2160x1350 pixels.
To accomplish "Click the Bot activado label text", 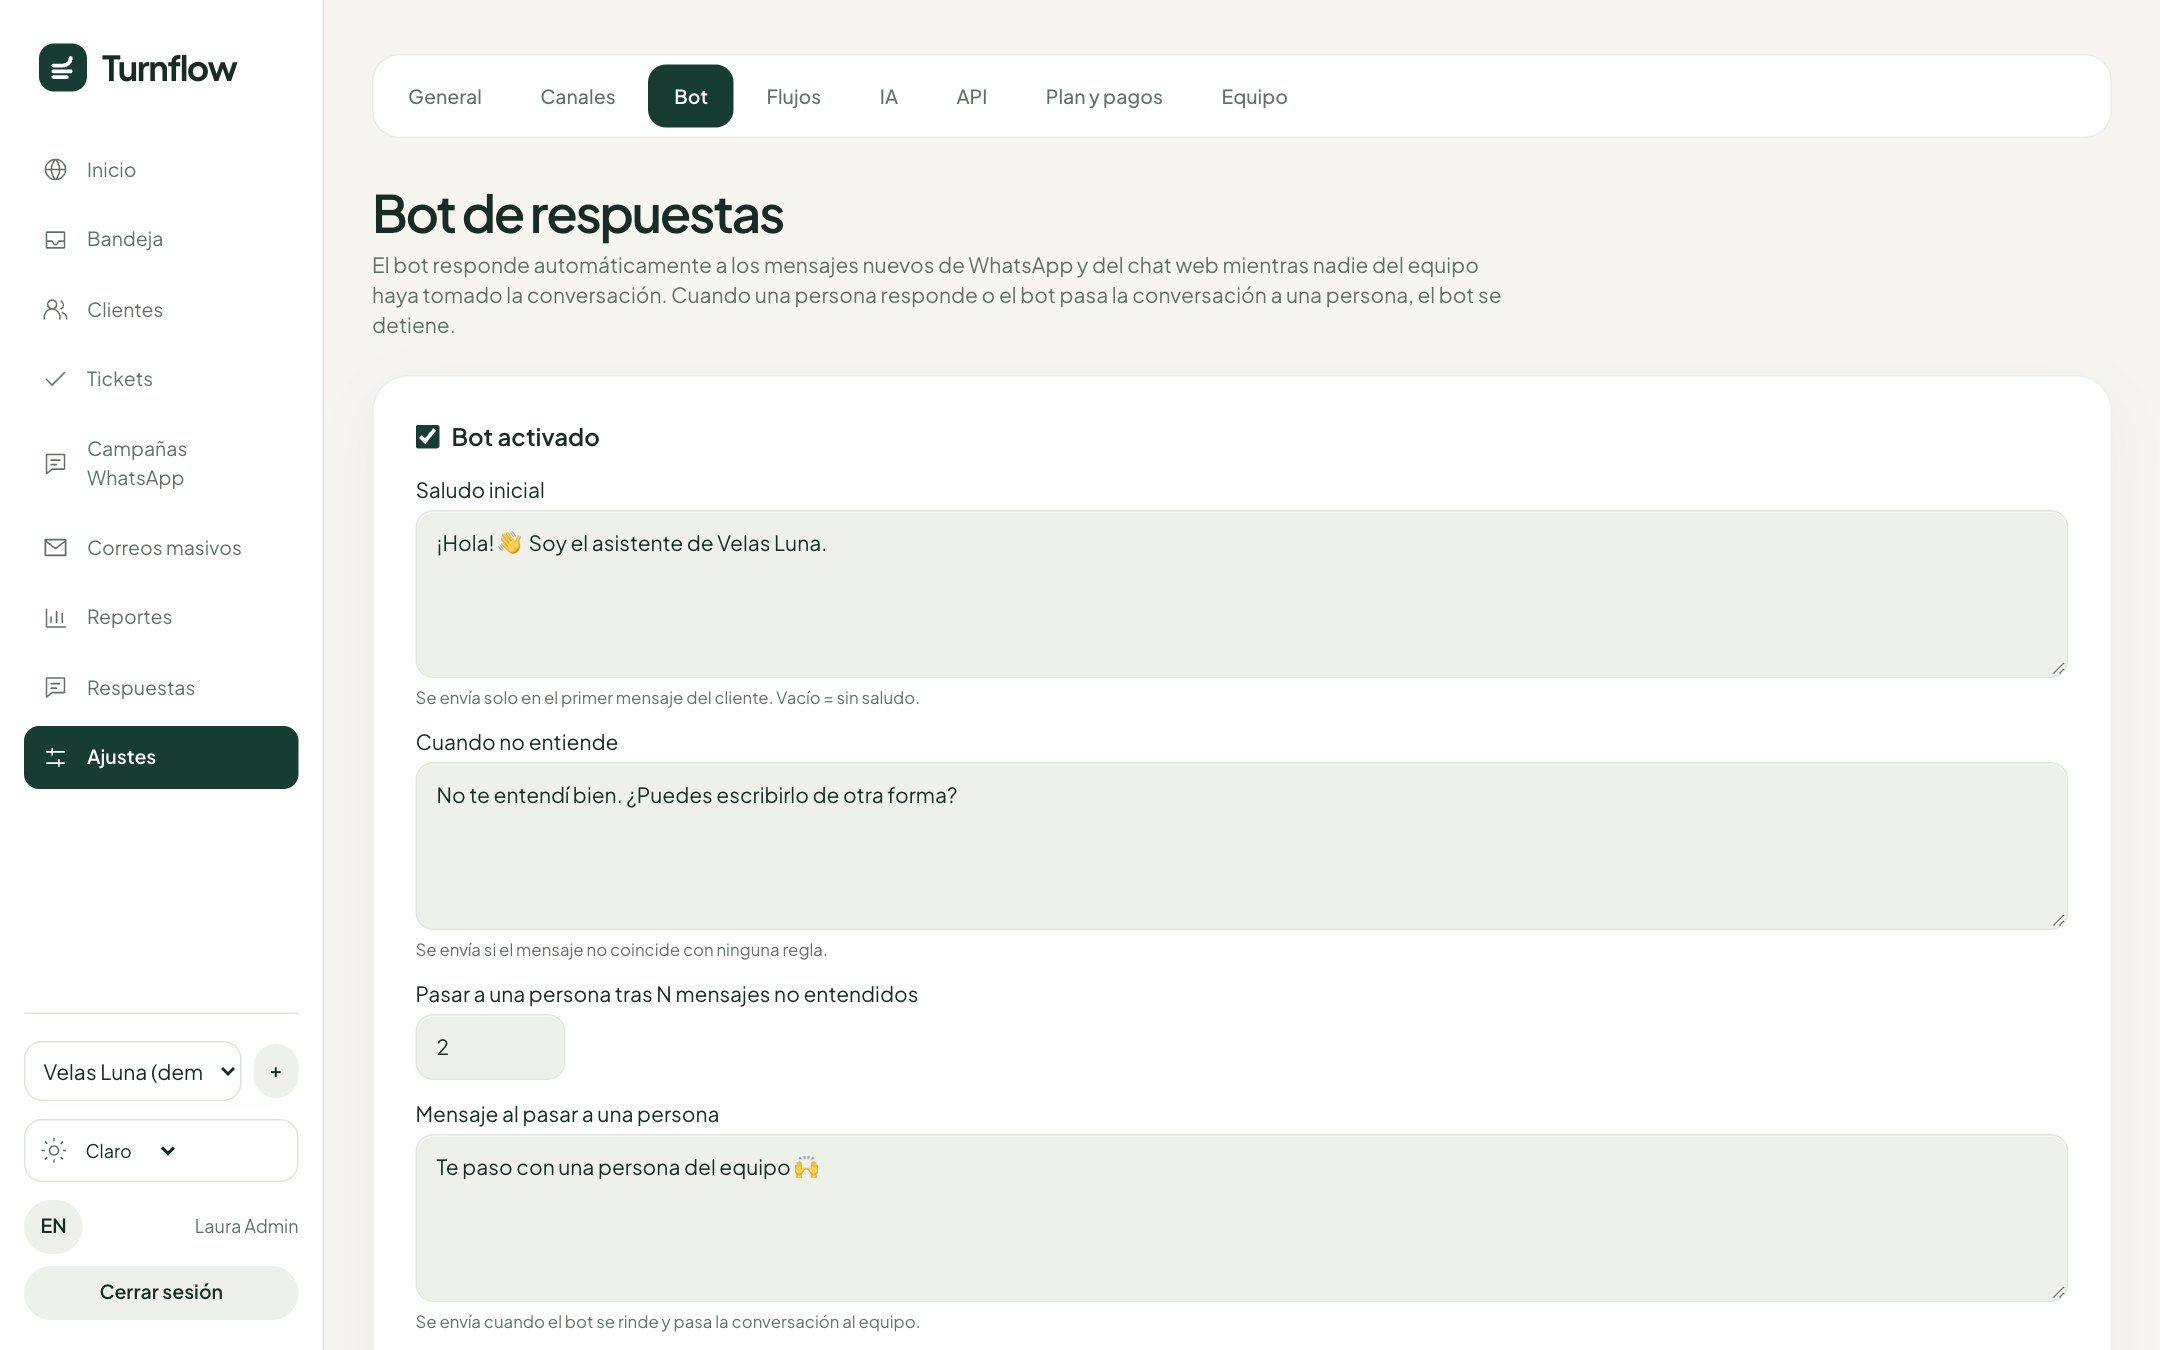I will [x=525, y=438].
